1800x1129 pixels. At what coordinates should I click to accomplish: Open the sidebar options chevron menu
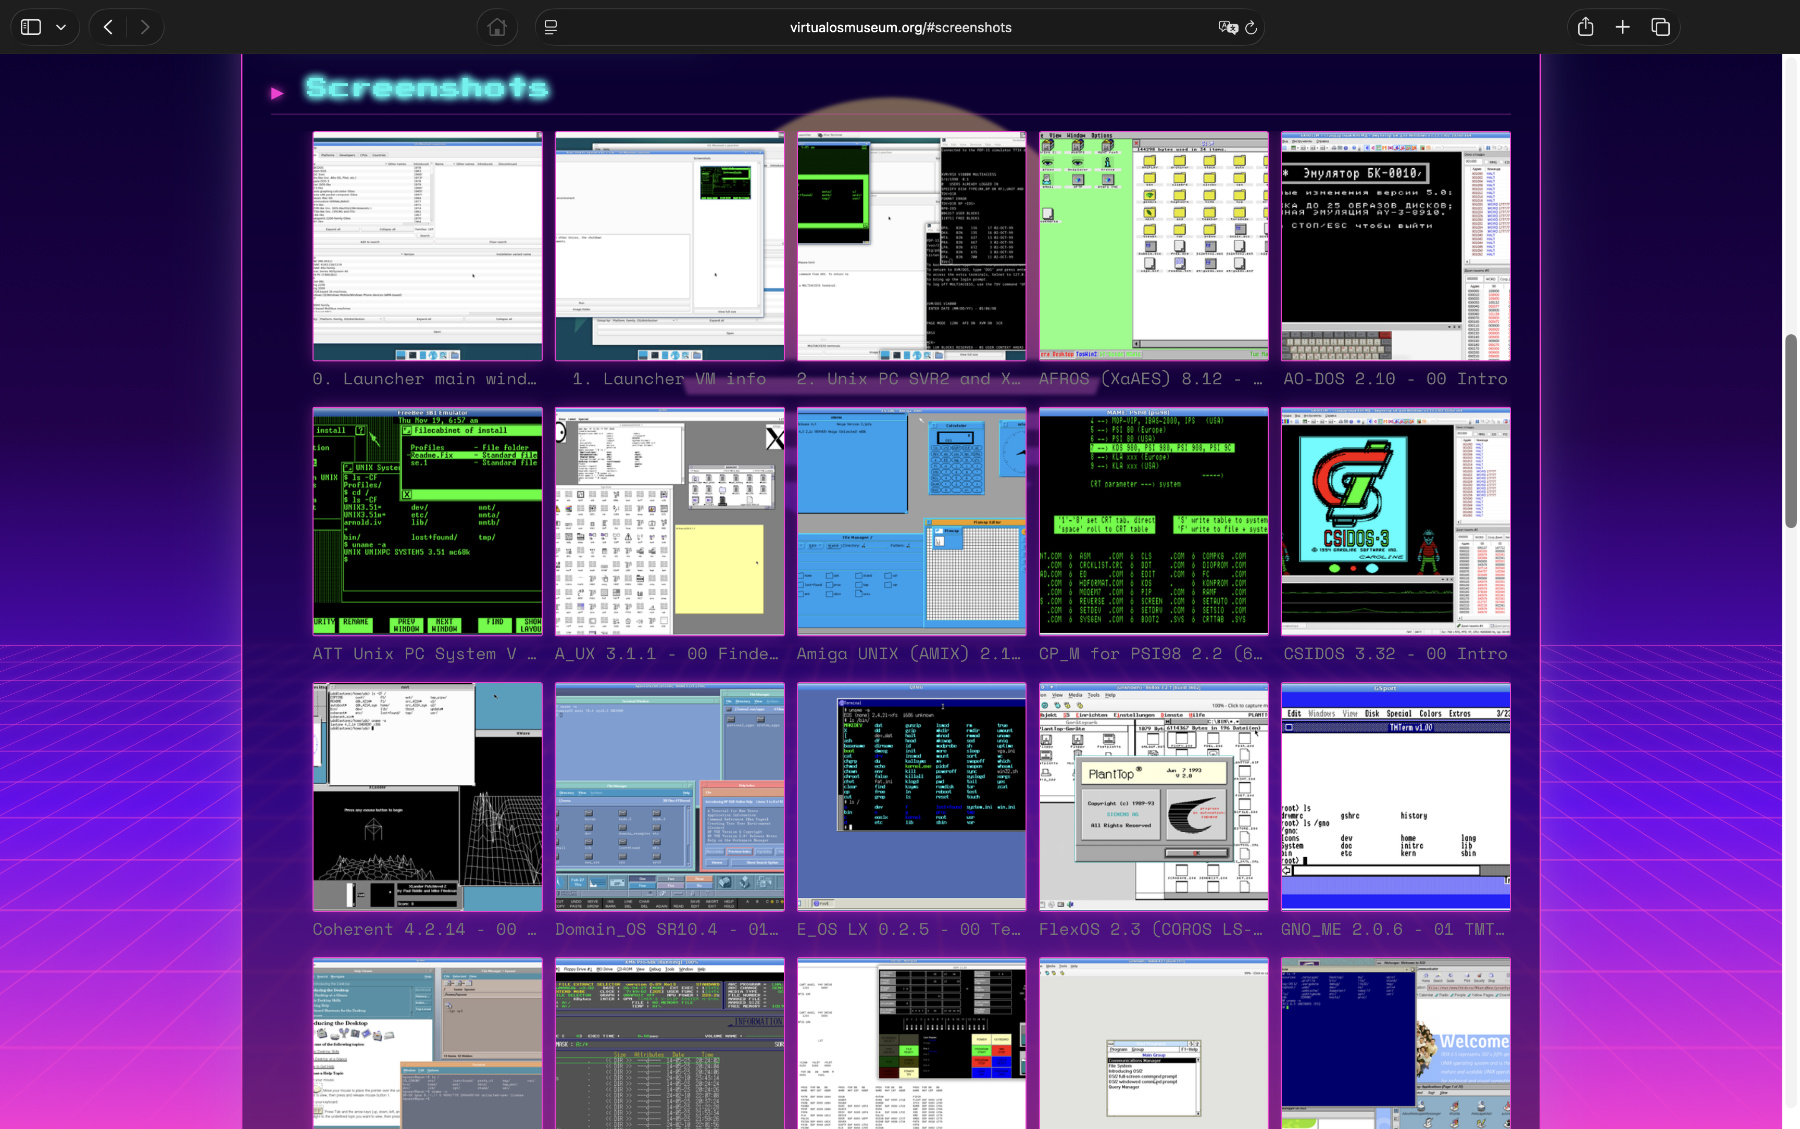pyautogui.click(x=61, y=27)
